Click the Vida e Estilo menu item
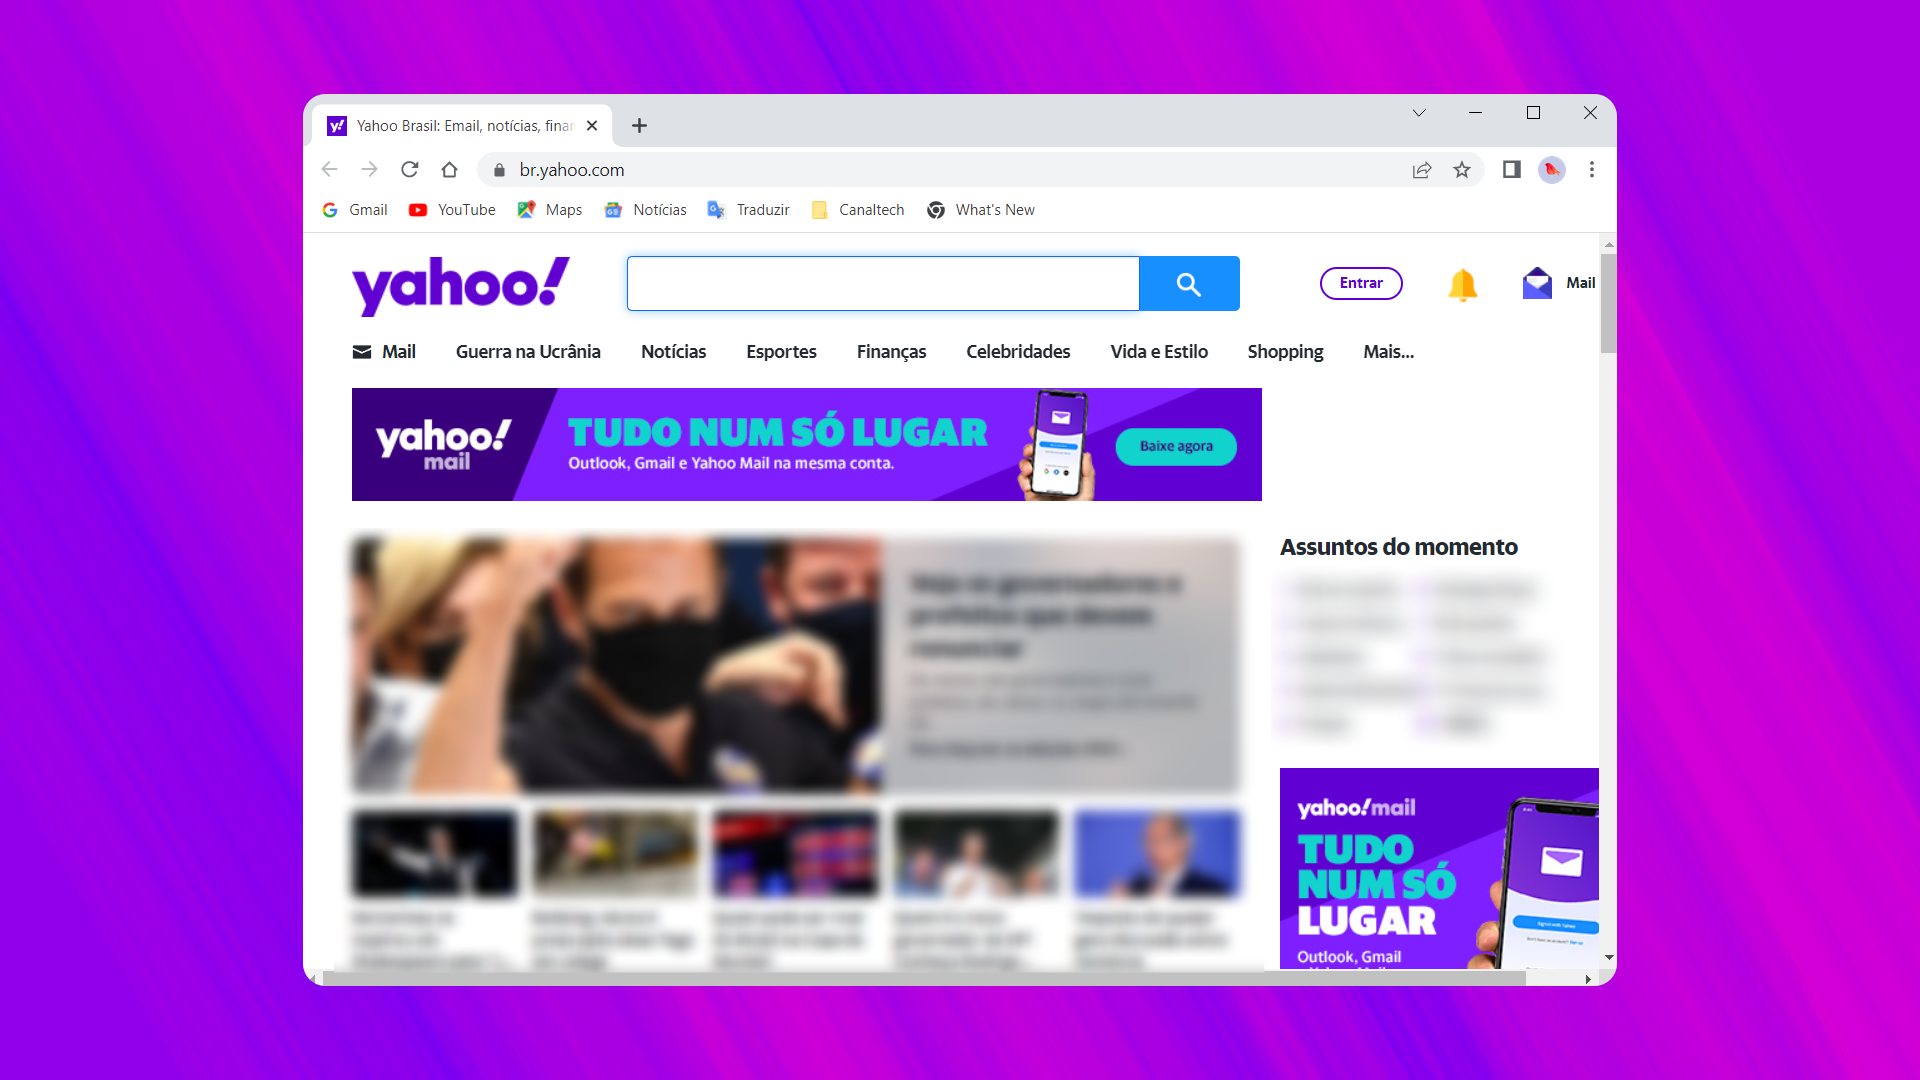1920x1080 pixels. [1158, 351]
